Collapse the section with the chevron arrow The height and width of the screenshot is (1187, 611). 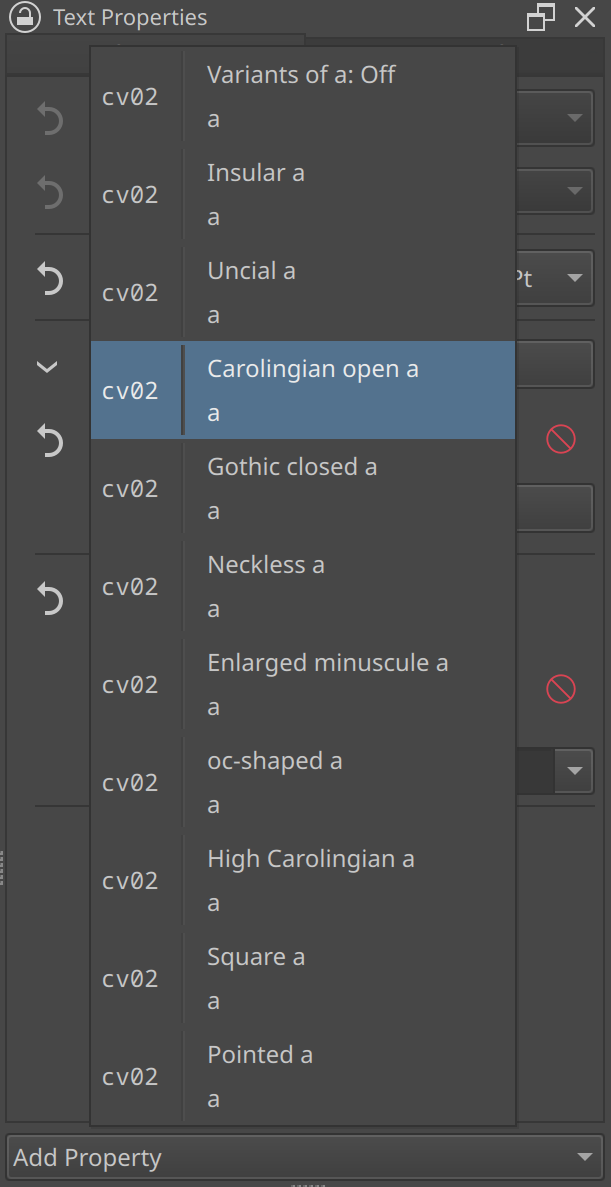point(47,367)
